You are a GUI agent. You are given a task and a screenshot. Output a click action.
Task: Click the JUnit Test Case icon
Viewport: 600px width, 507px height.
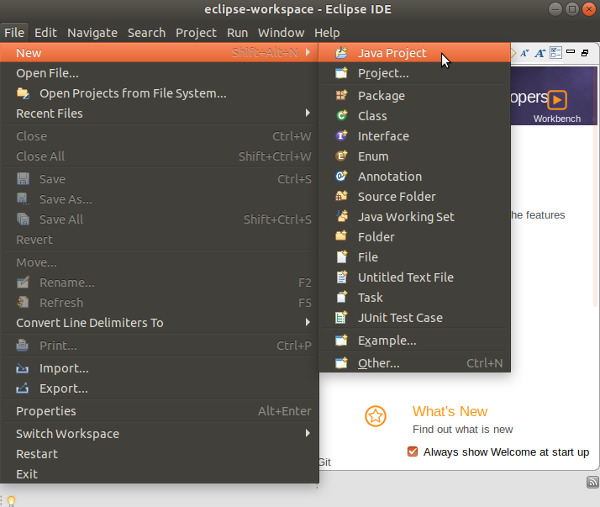(341, 318)
